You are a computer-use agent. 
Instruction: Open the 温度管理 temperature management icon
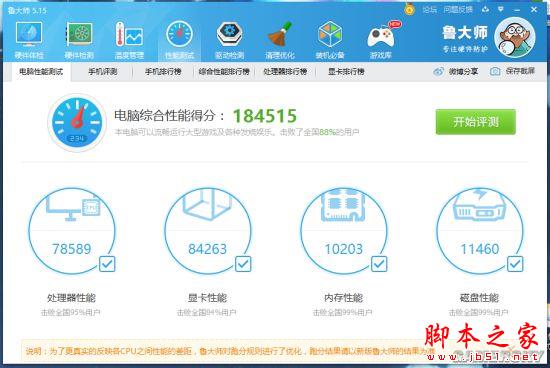point(129,34)
